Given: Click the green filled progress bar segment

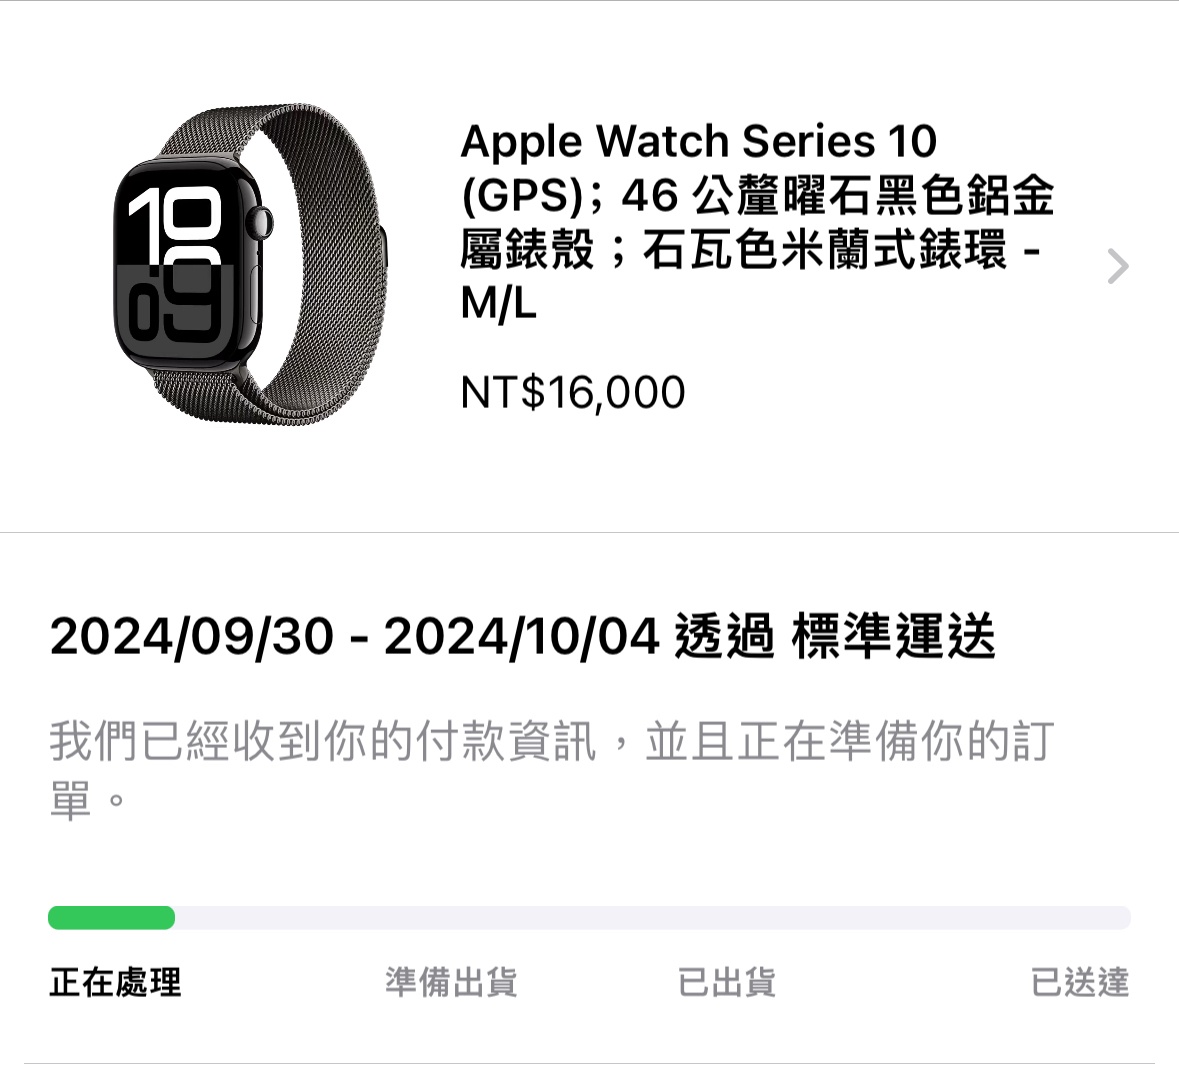Looking at the screenshot, I should click(x=111, y=917).
